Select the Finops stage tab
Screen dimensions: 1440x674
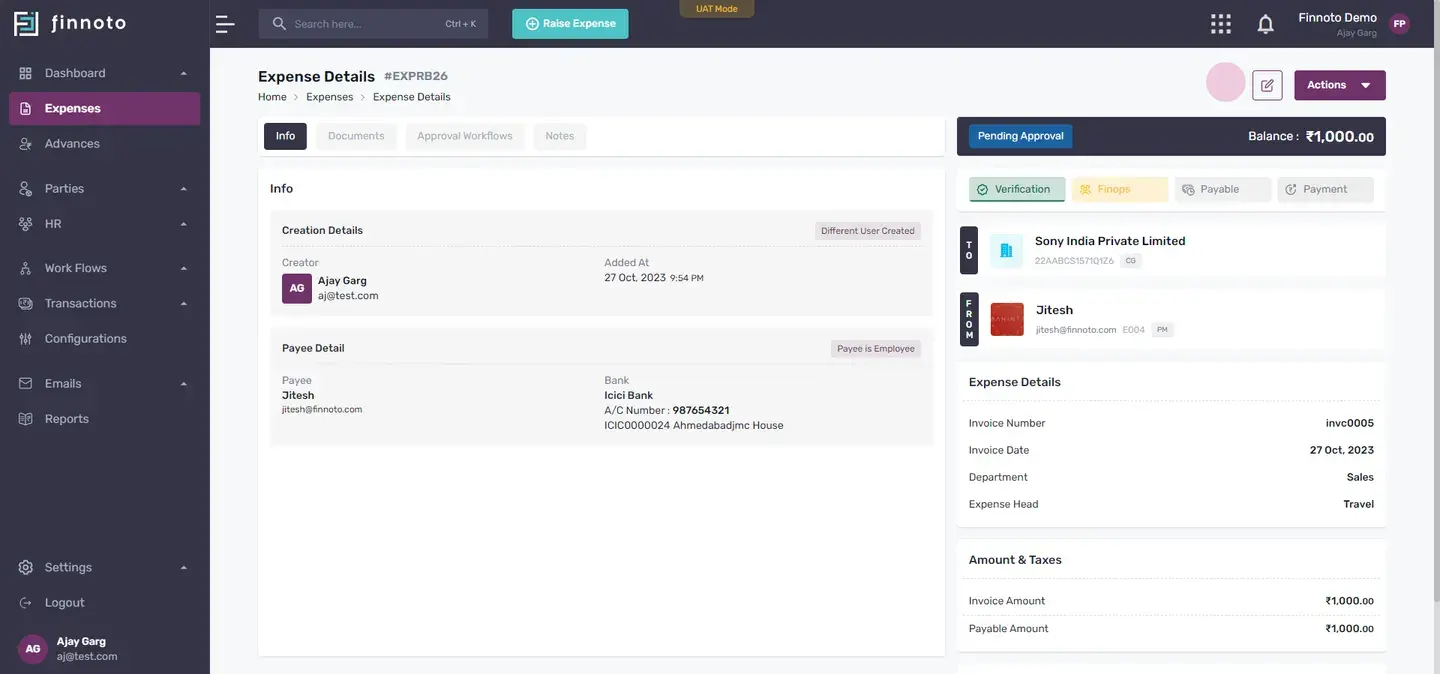coord(1120,189)
